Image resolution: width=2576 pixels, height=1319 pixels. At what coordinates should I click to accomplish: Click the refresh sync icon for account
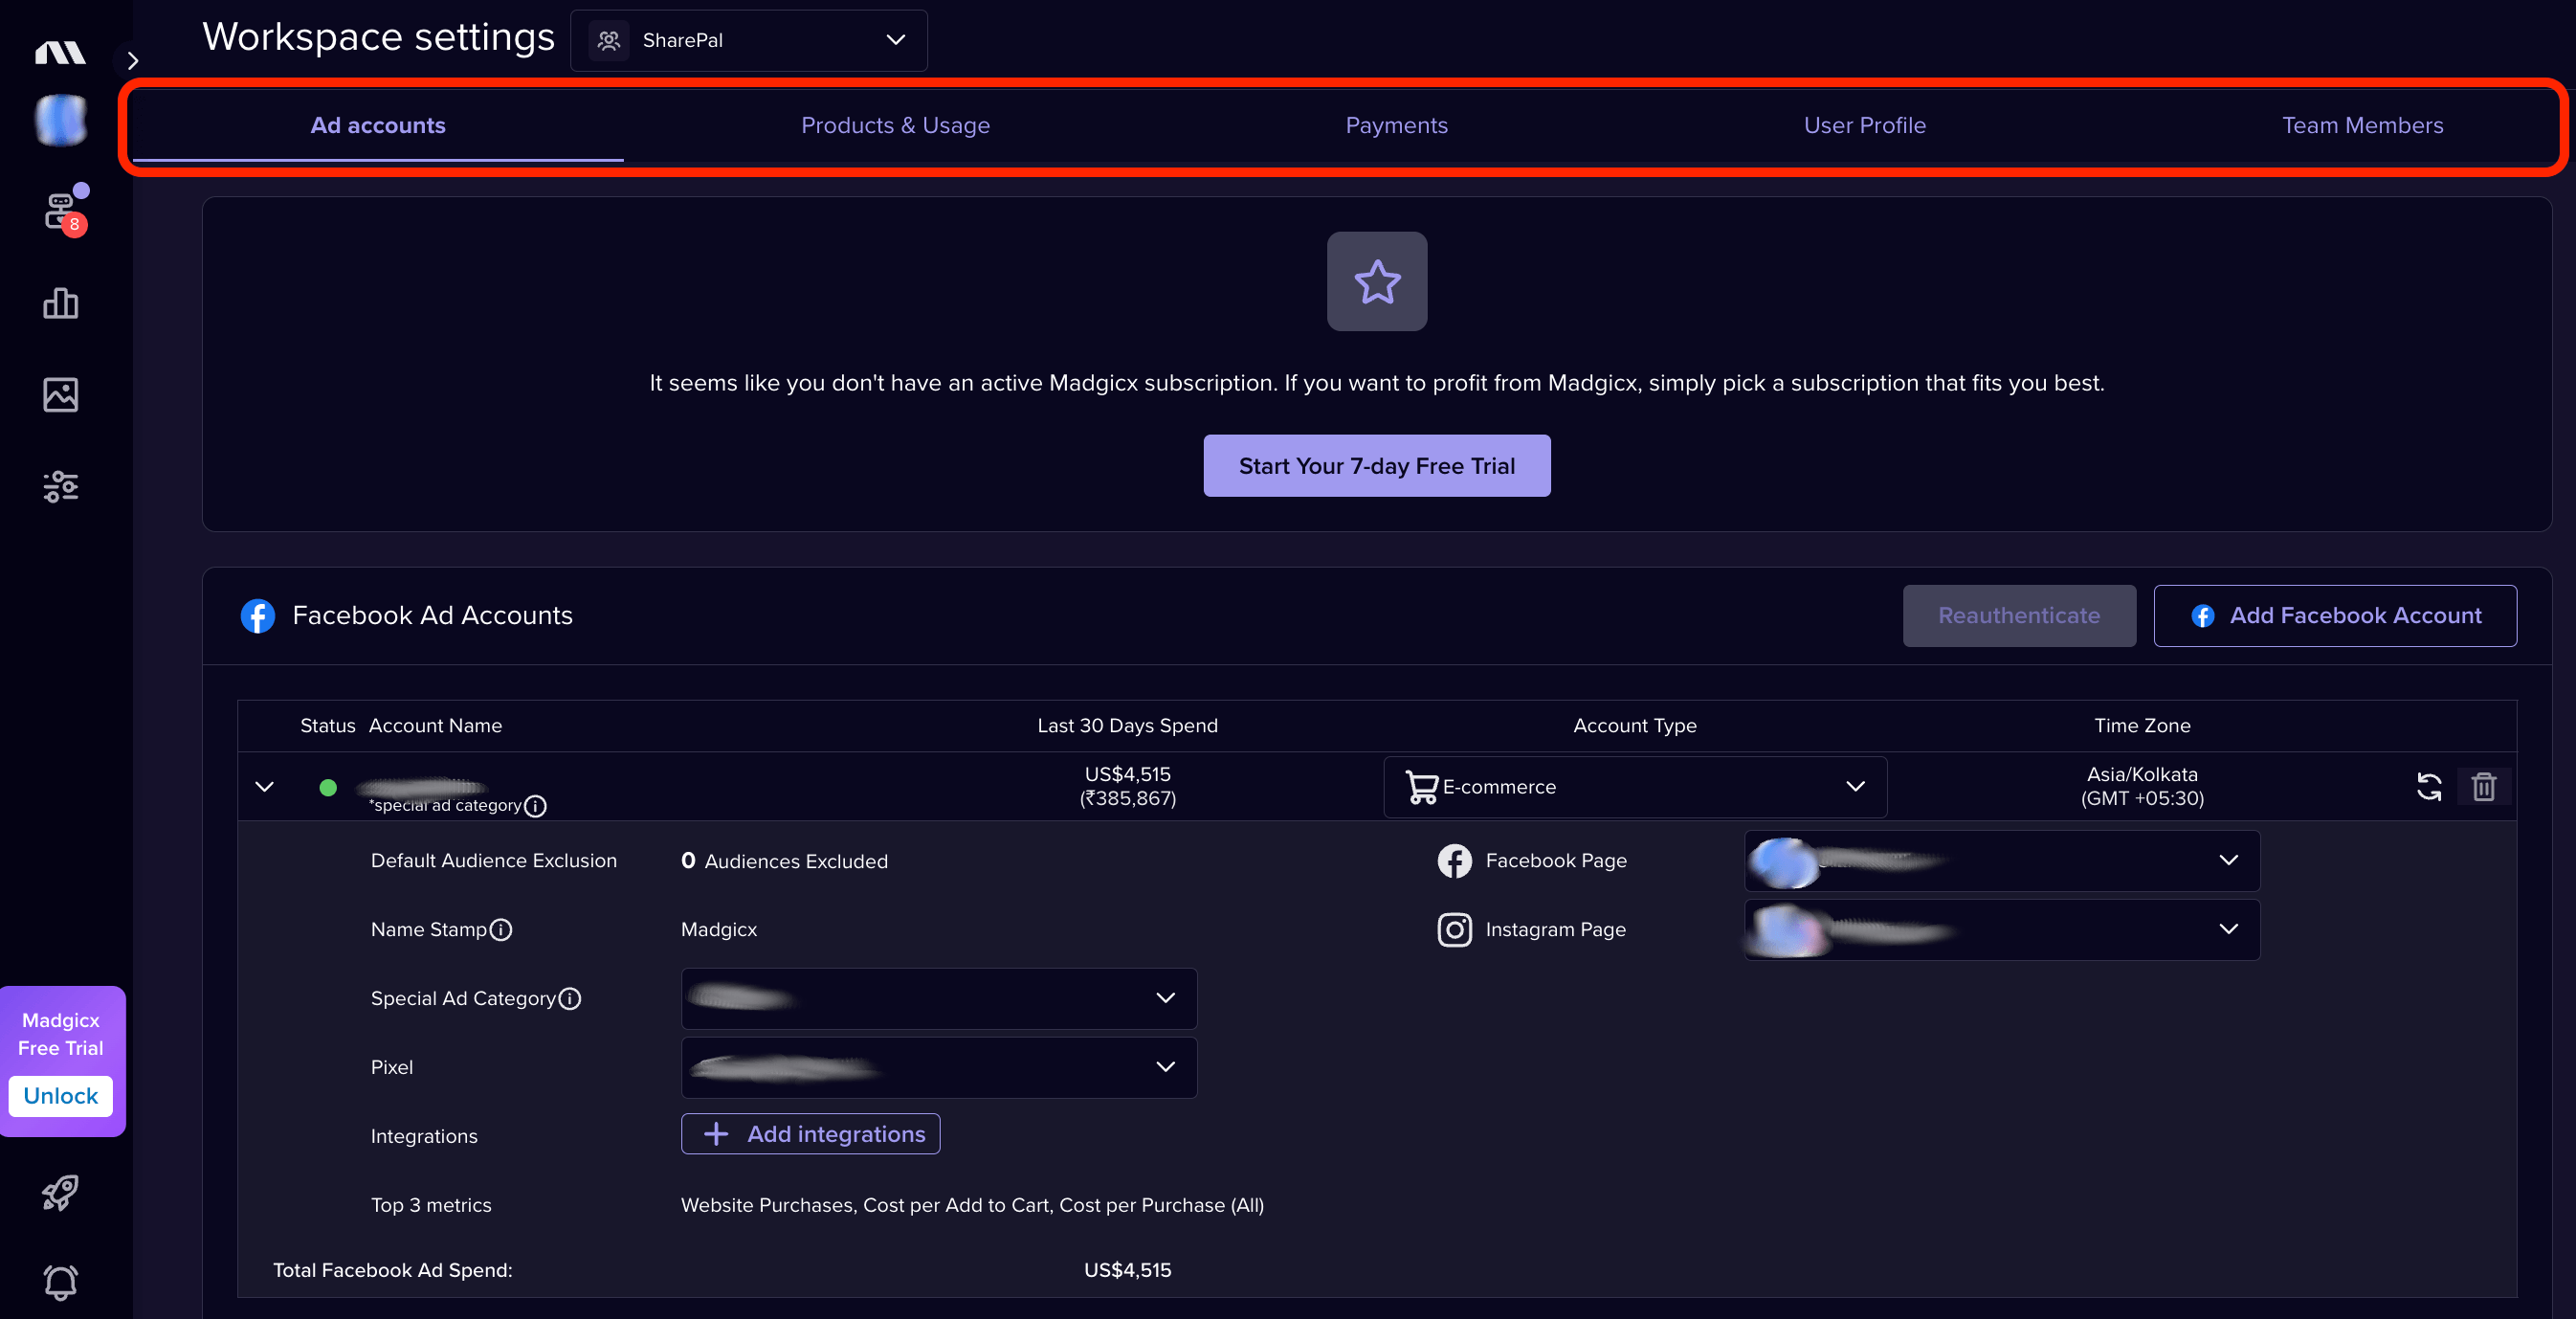click(2429, 787)
